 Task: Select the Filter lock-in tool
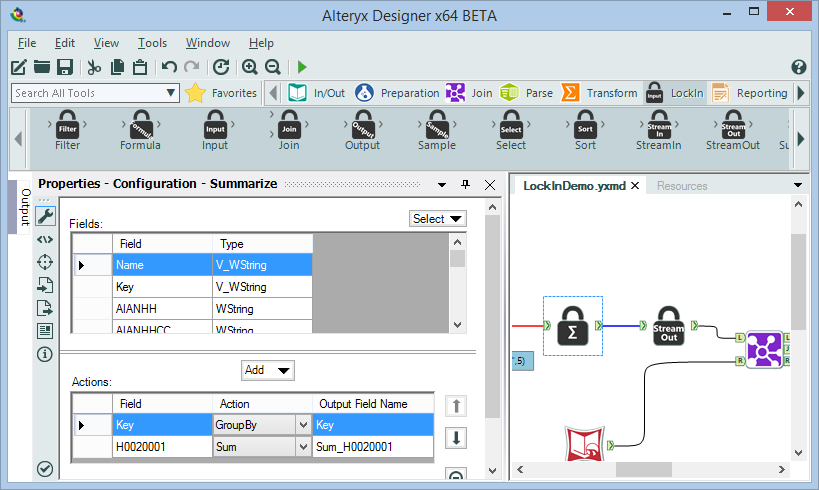click(x=68, y=129)
